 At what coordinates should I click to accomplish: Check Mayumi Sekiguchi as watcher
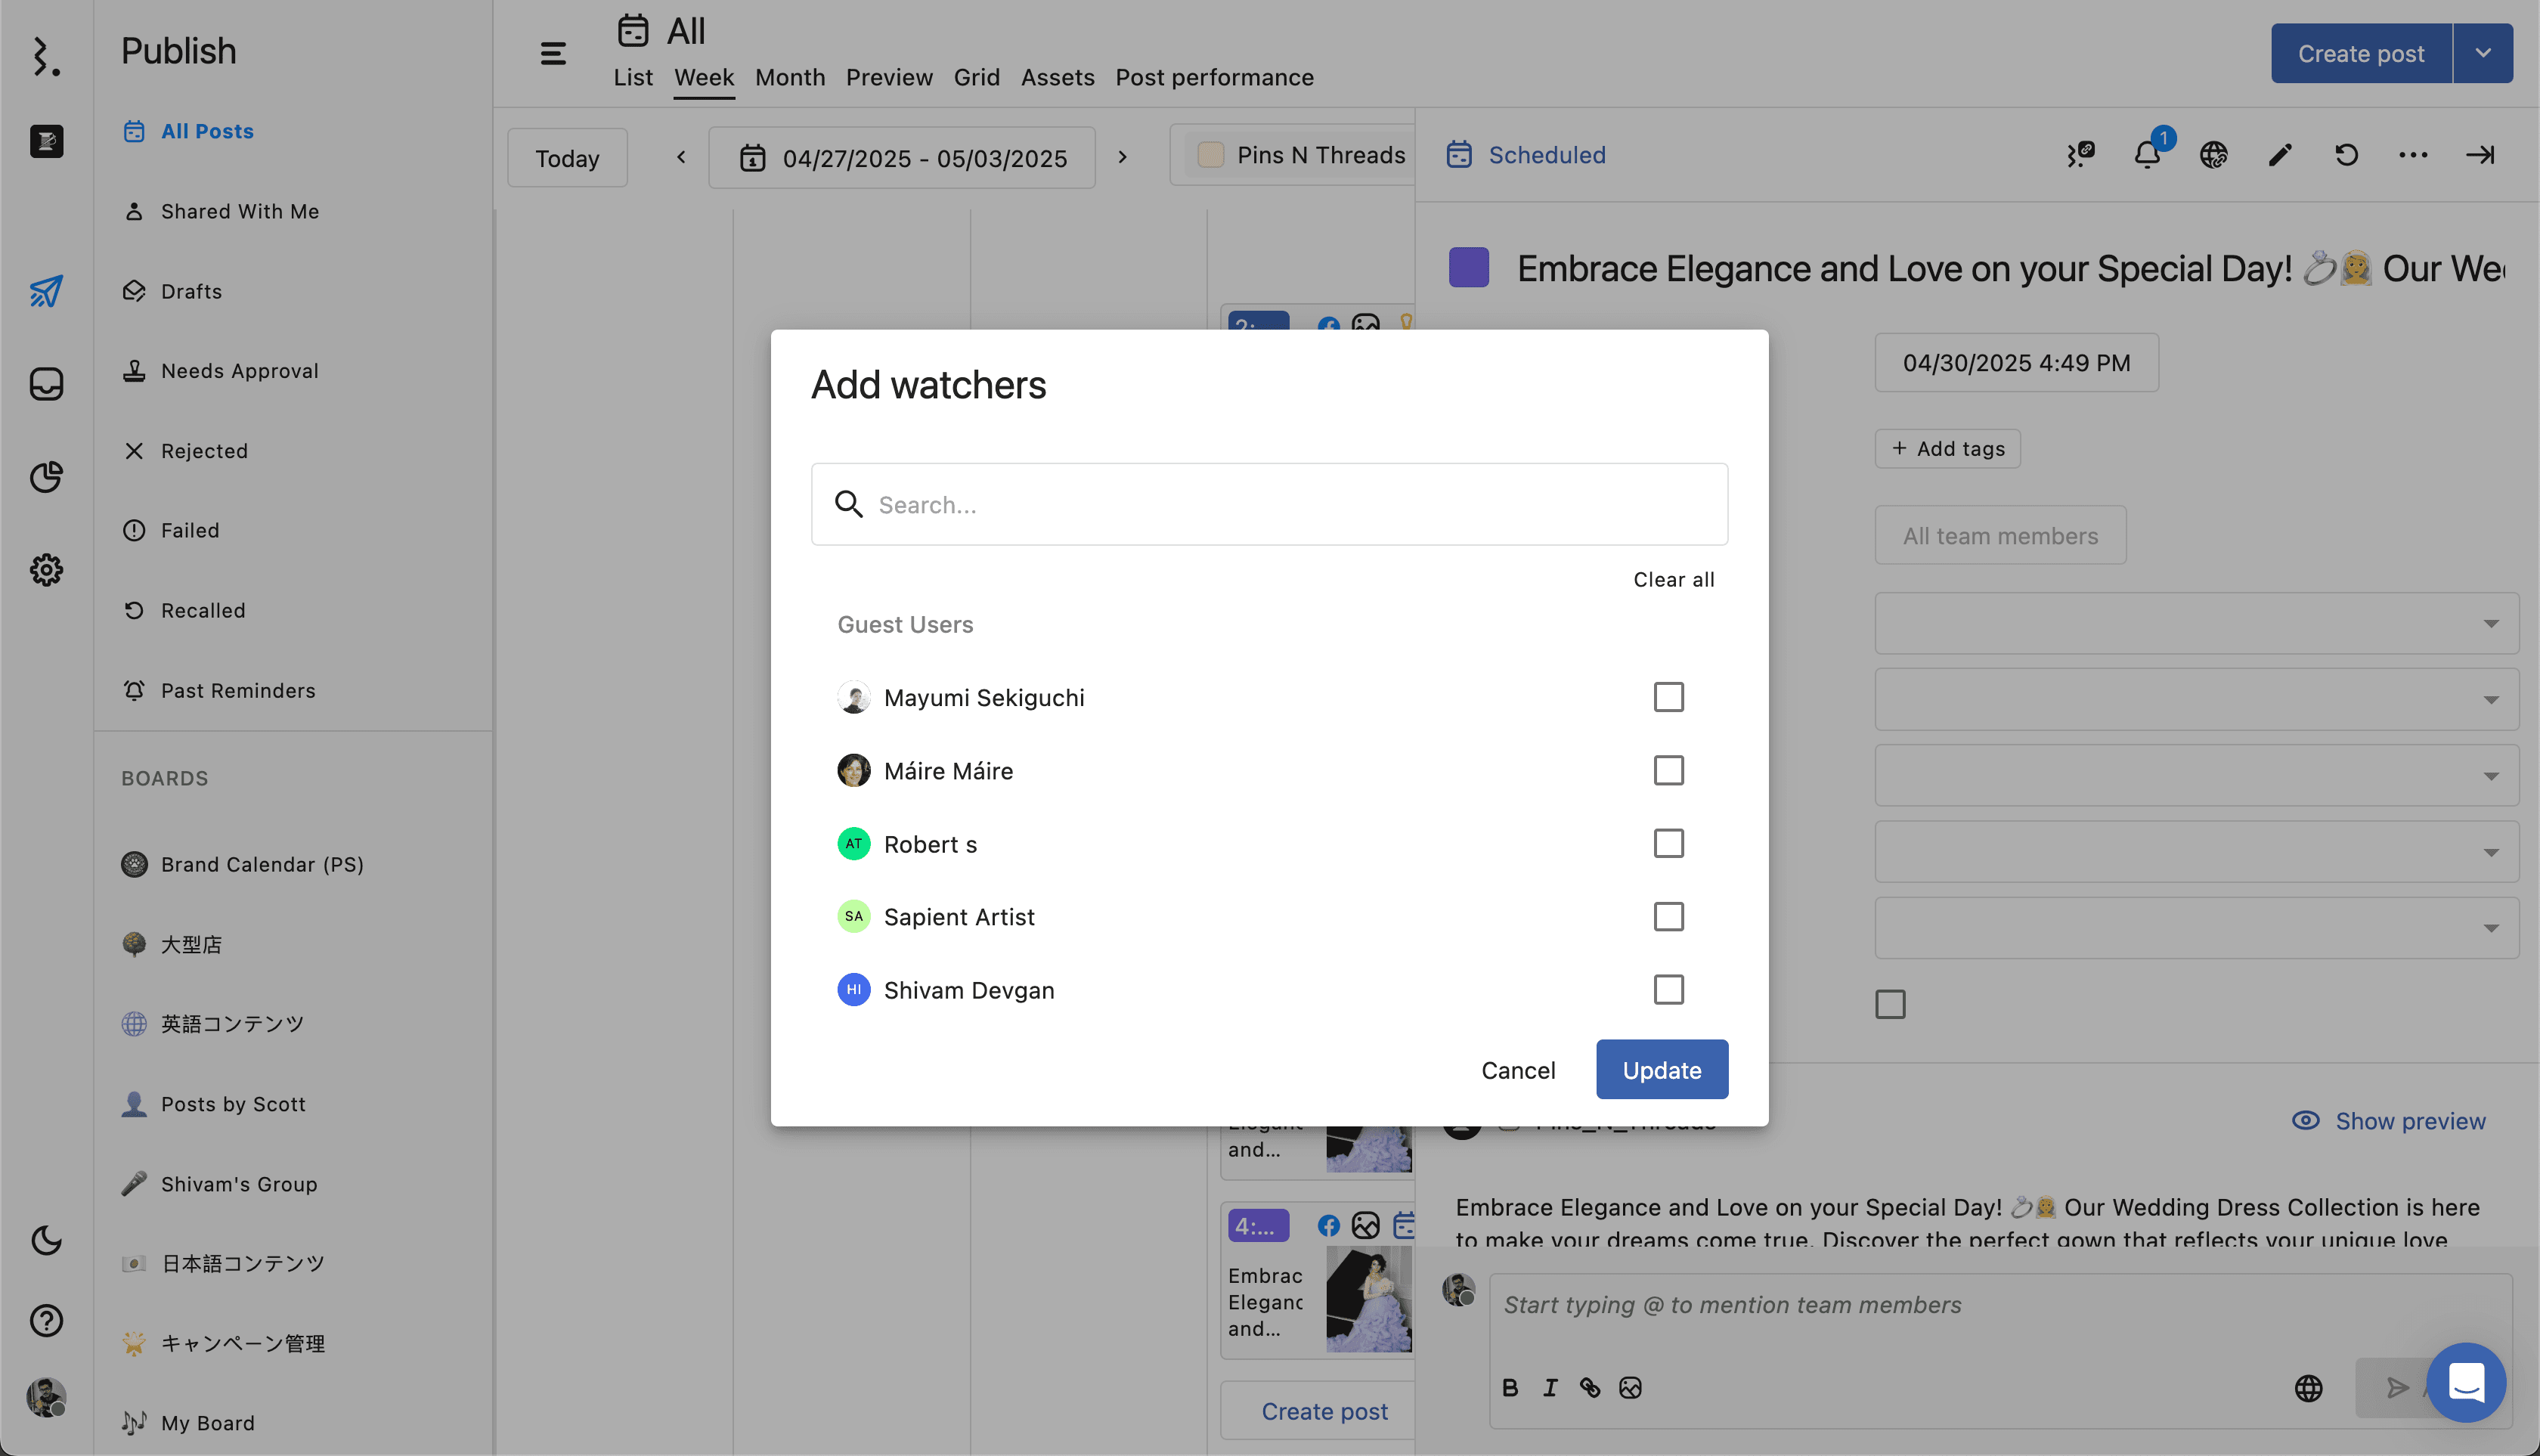pyautogui.click(x=1668, y=697)
